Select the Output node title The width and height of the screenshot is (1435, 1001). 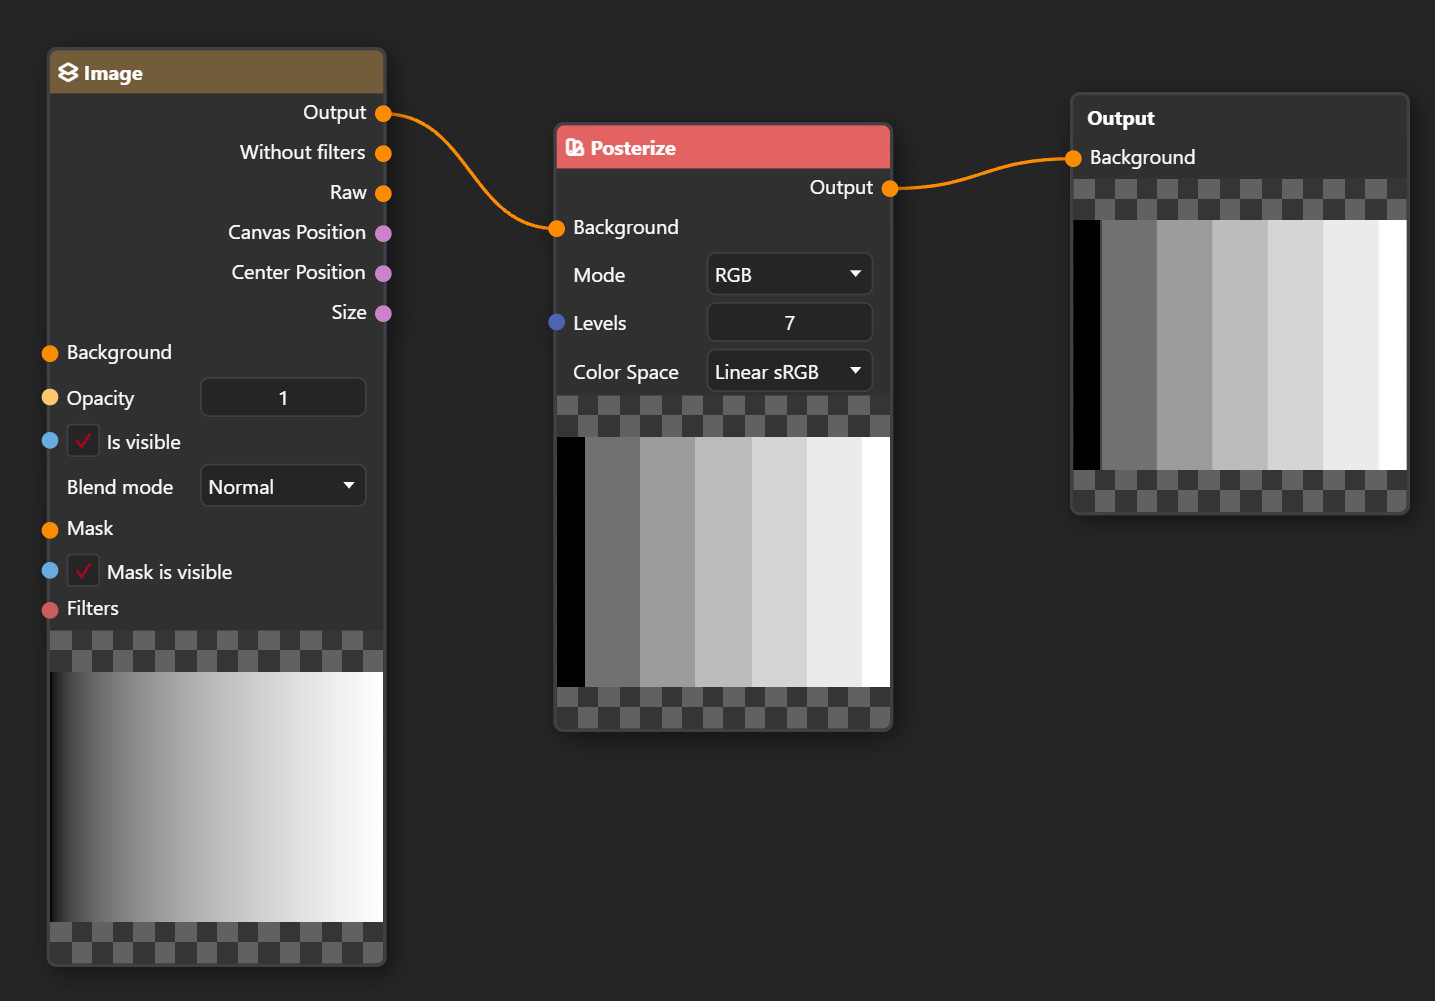pos(1121,118)
